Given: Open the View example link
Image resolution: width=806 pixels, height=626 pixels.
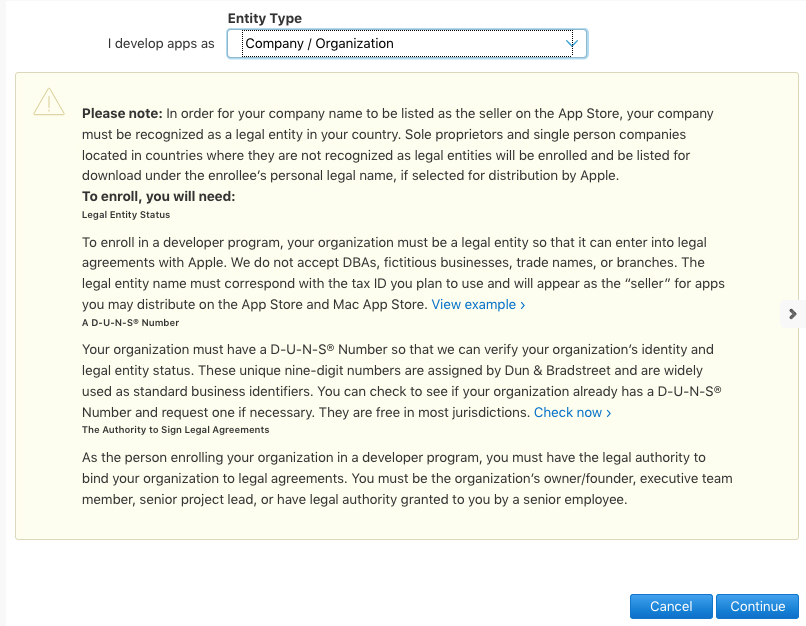Looking at the screenshot, I should [x=478, y=304].
